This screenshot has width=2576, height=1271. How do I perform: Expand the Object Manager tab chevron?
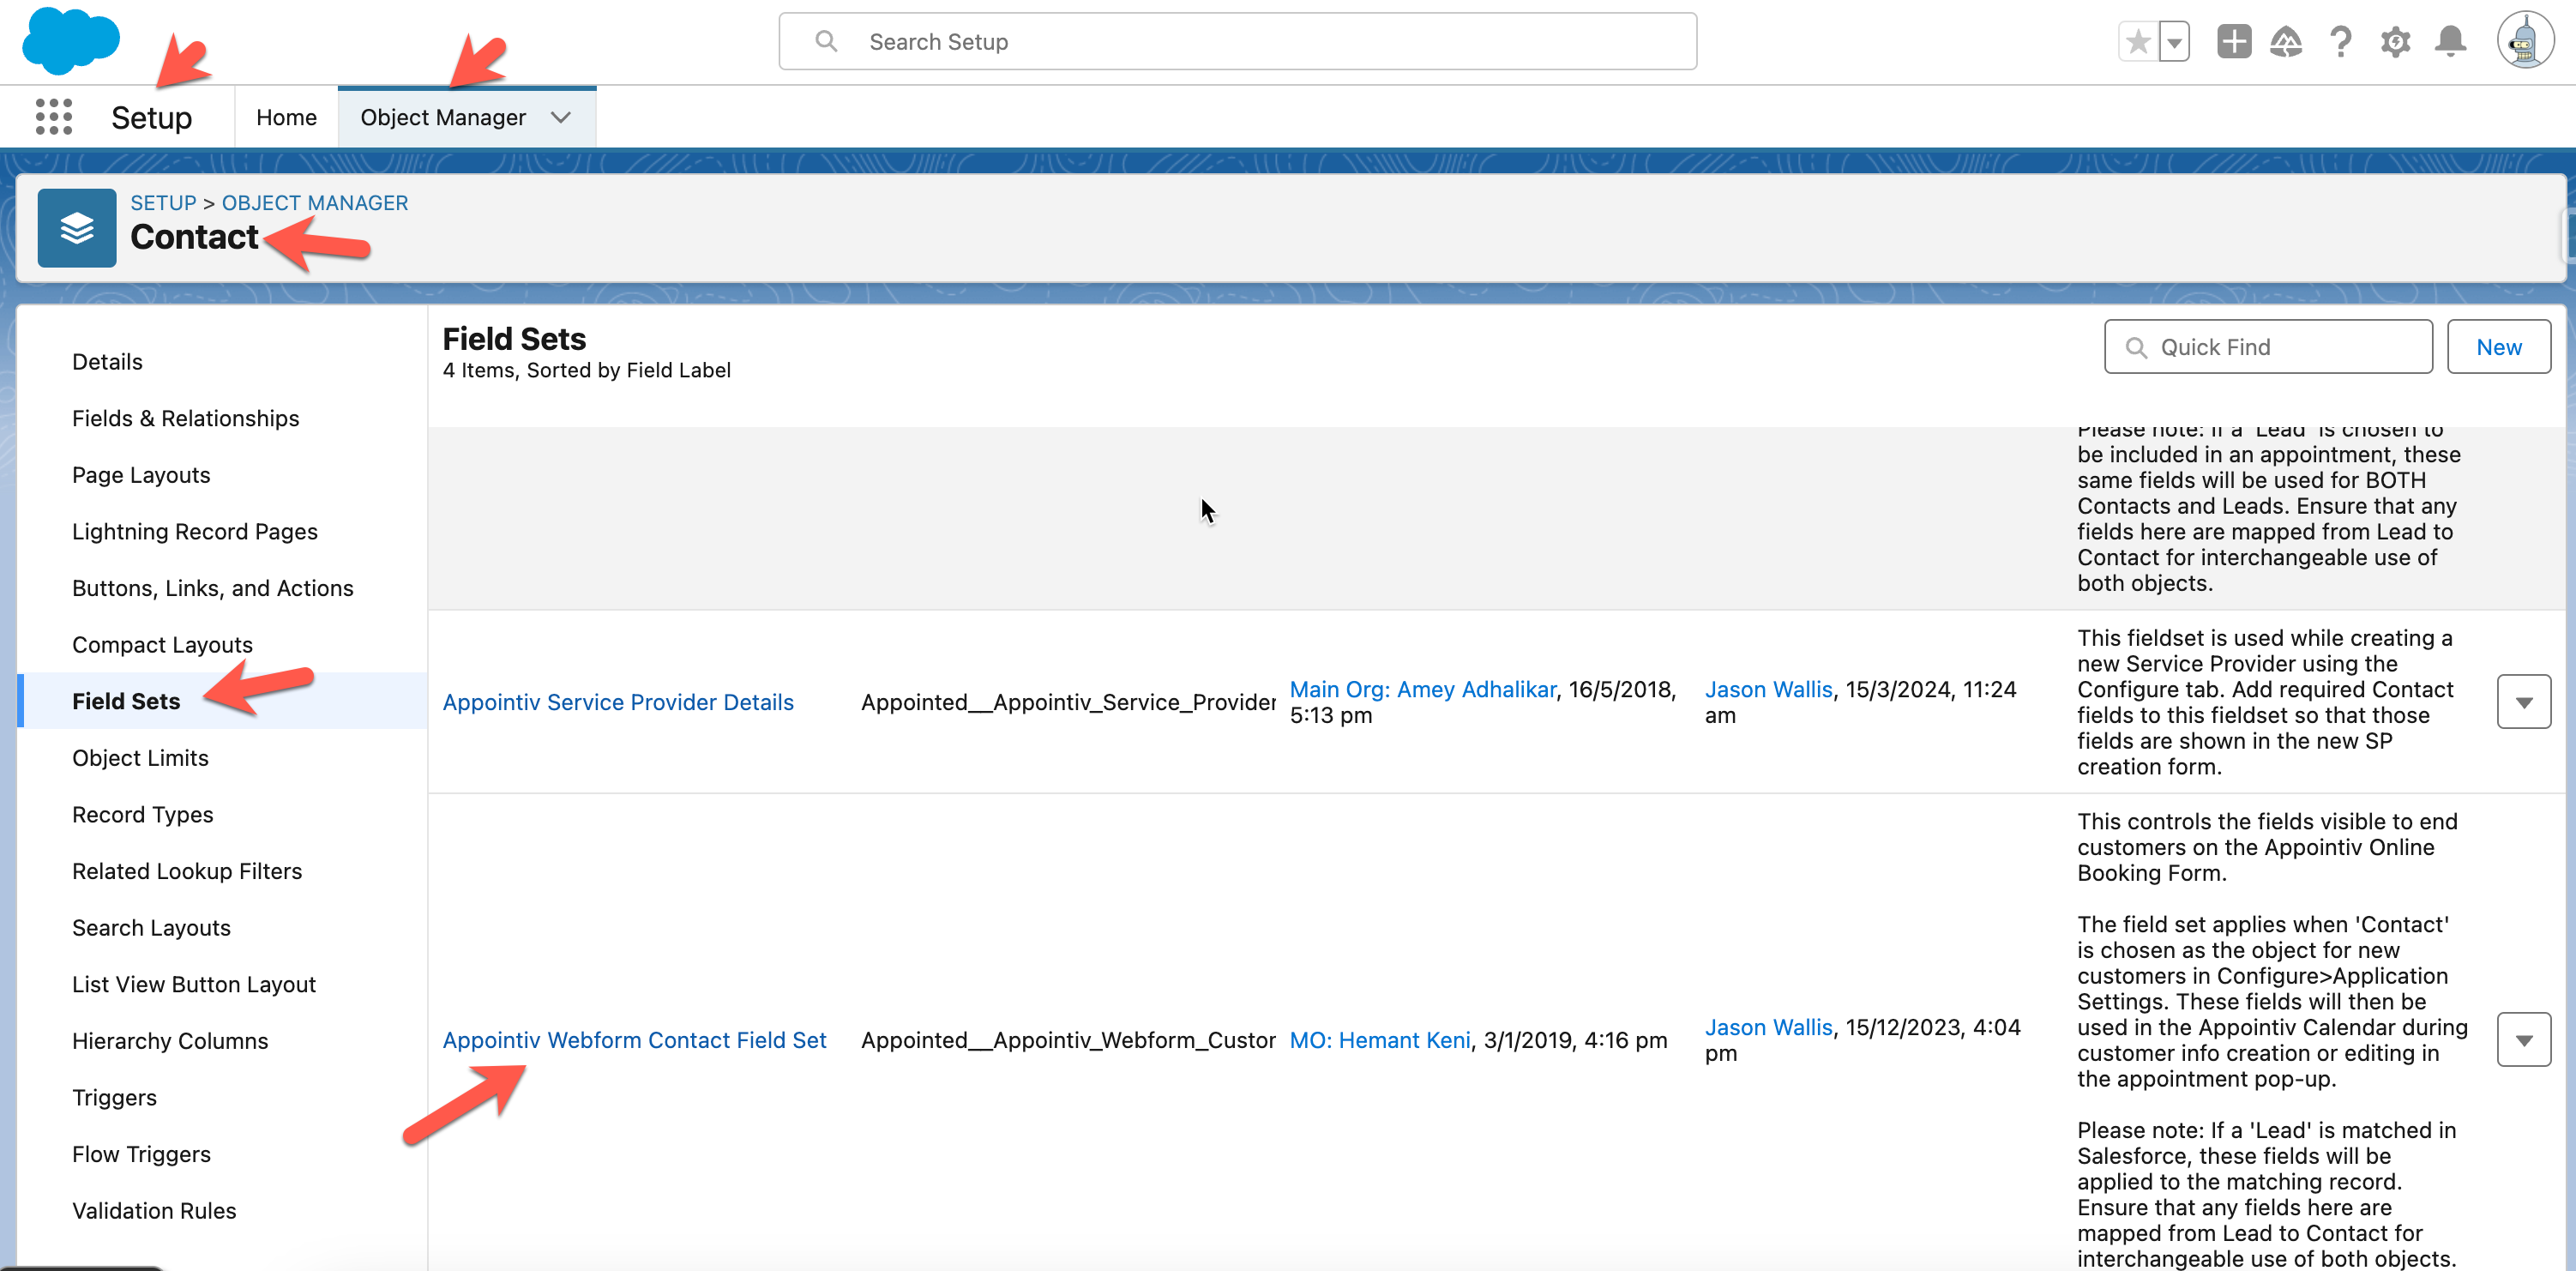561,117
